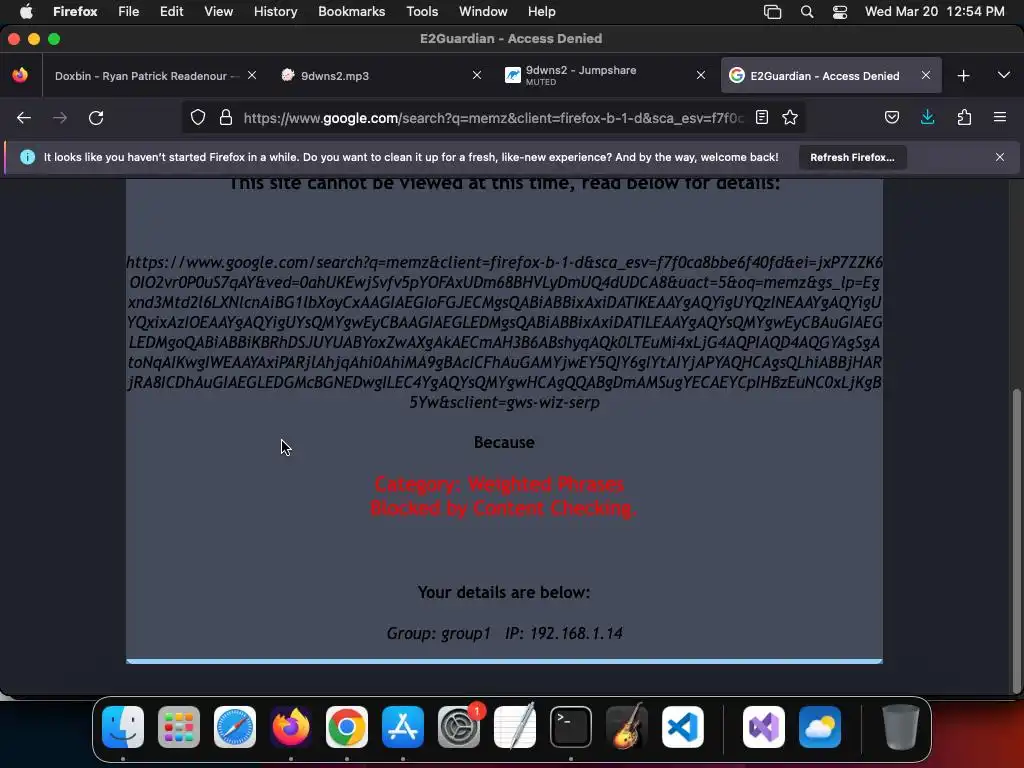Close the E2Guardian tab
Image resolution: width=1024 pixels, height=768 pixels.
click(x=926, y=76)
